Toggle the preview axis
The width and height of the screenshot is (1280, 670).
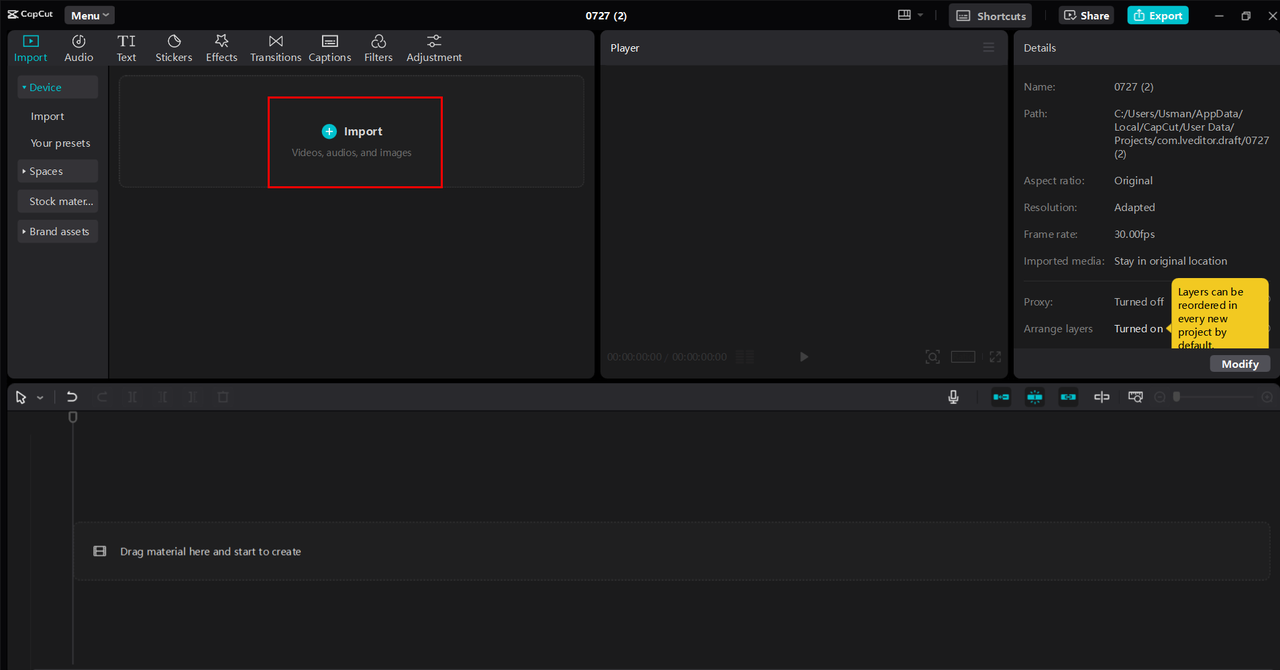click(1102, 397)
